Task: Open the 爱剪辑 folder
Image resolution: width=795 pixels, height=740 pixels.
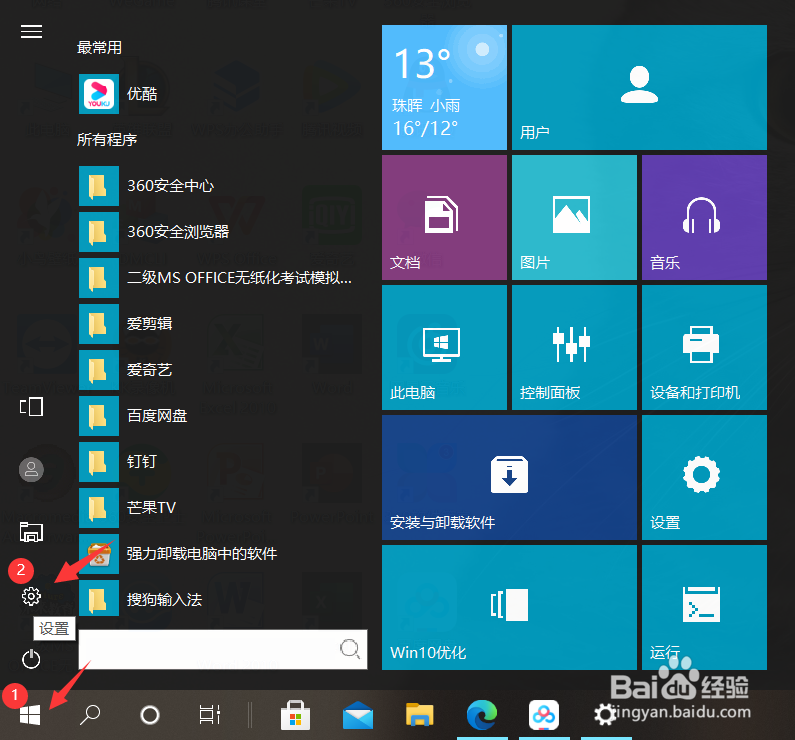Action: (x=223, y=323)
